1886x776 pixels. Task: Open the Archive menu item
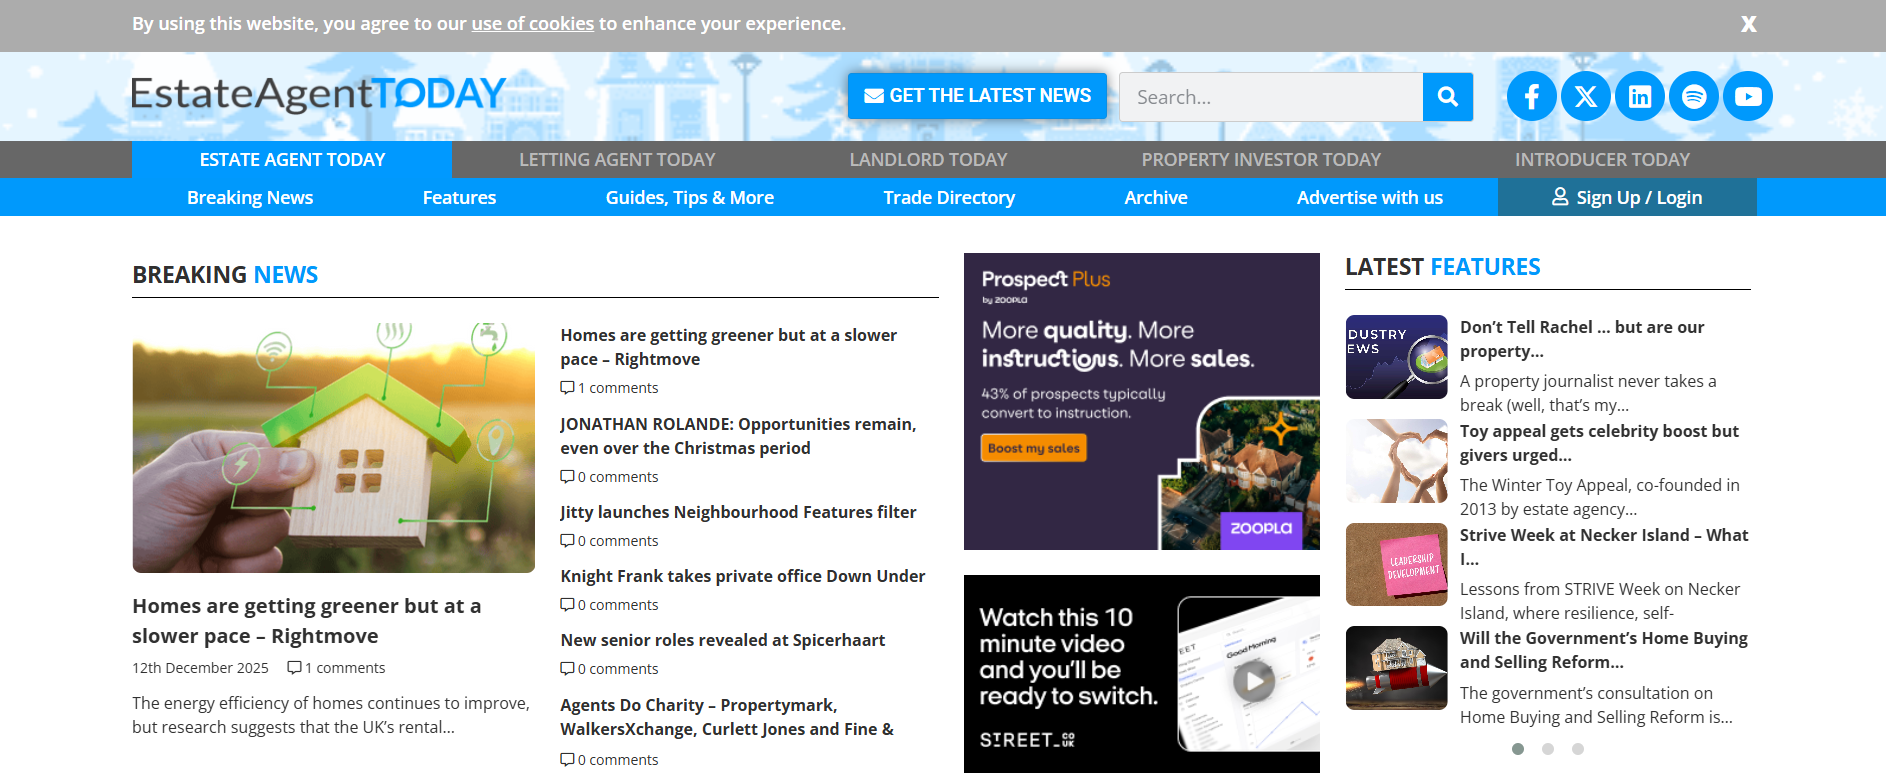click(x=1156, y=198)
